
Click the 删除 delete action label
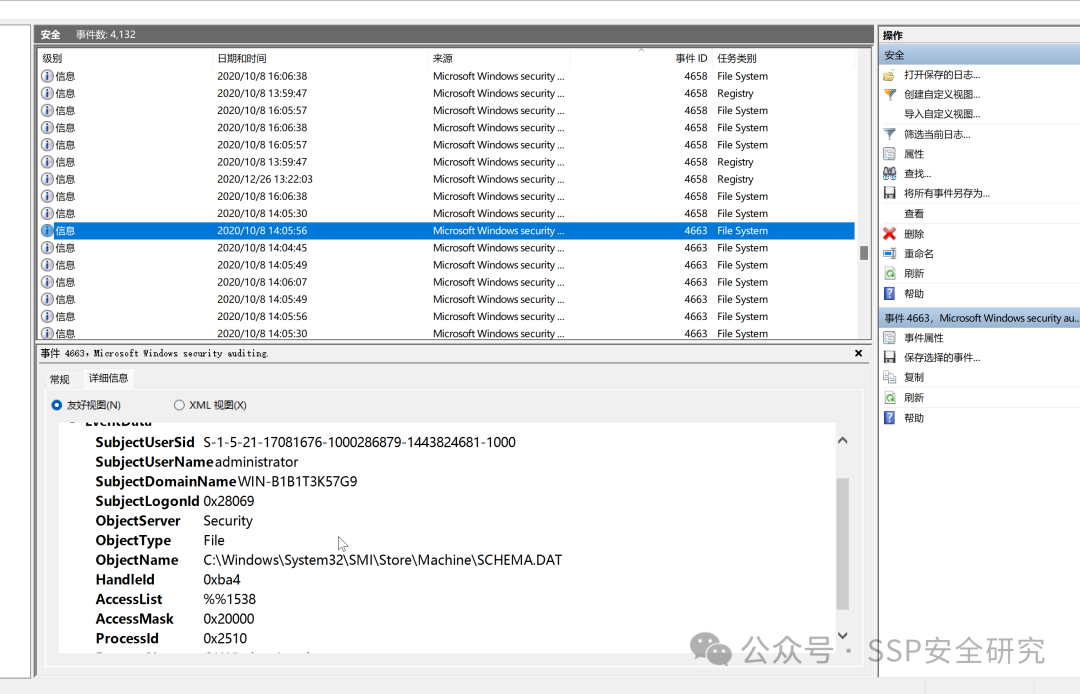pos(914,234)
